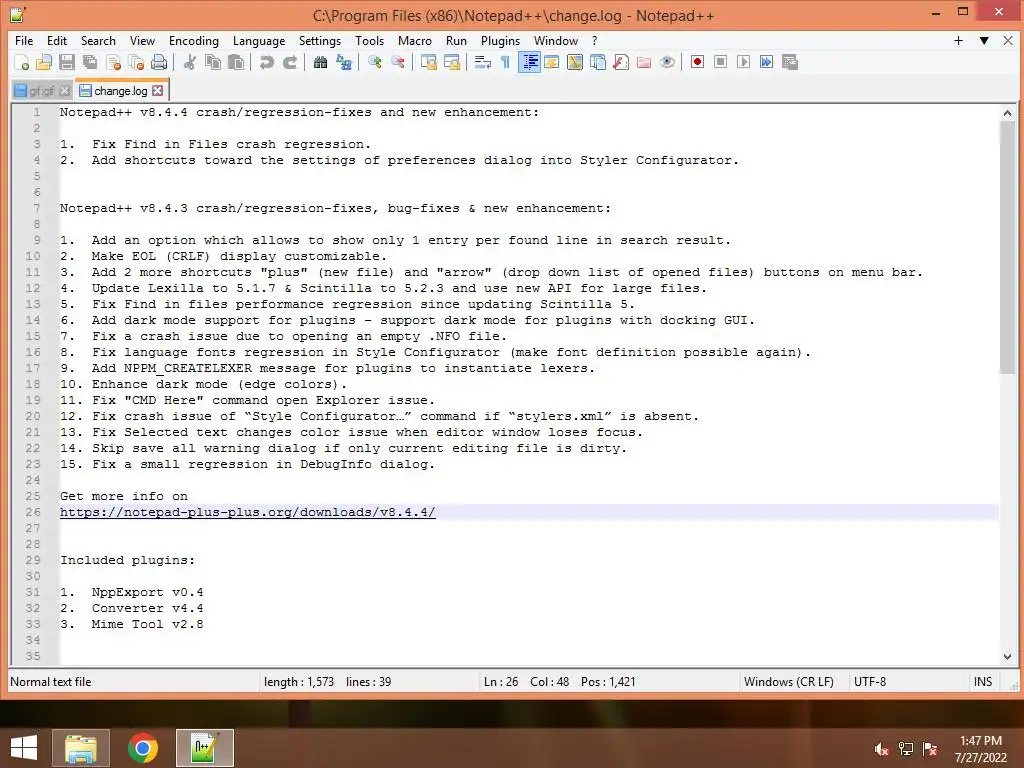Open Find with the binoculars icon
This screenshot has height=768, width=1024.
[x=320, y=62]
